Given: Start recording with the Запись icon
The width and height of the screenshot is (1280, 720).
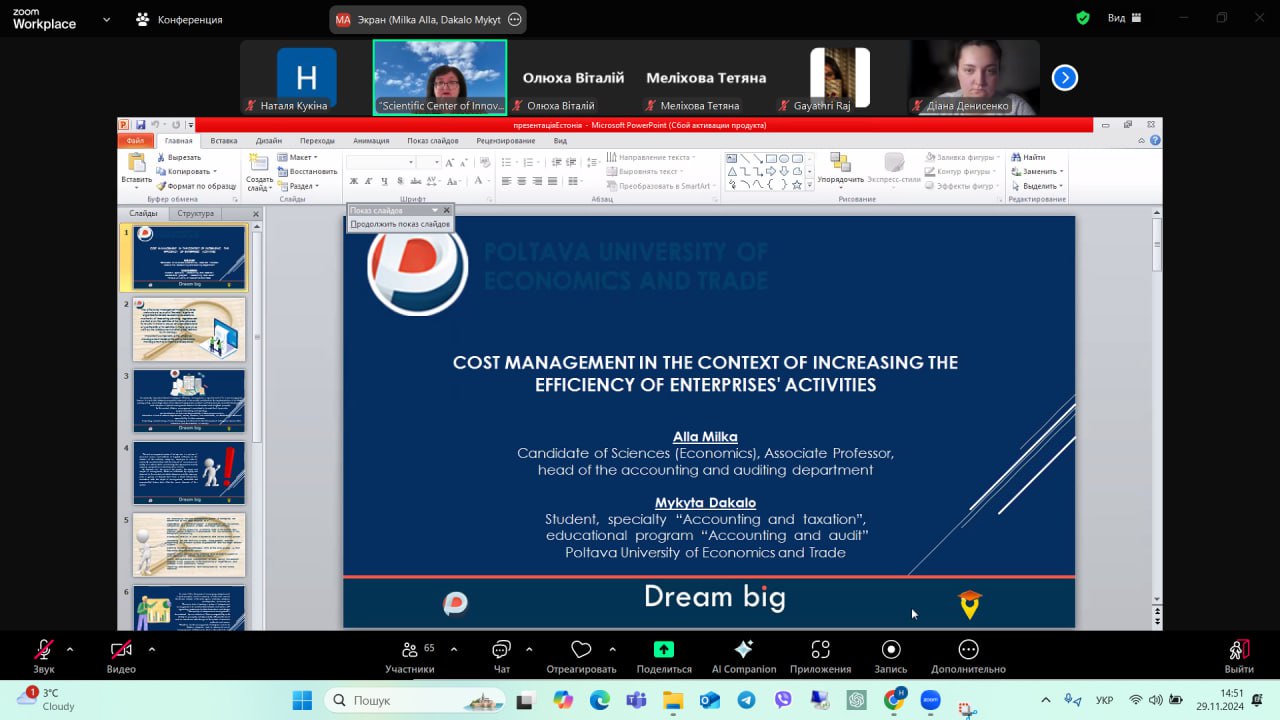Looking at the screenshot, I should coord(890,650).
